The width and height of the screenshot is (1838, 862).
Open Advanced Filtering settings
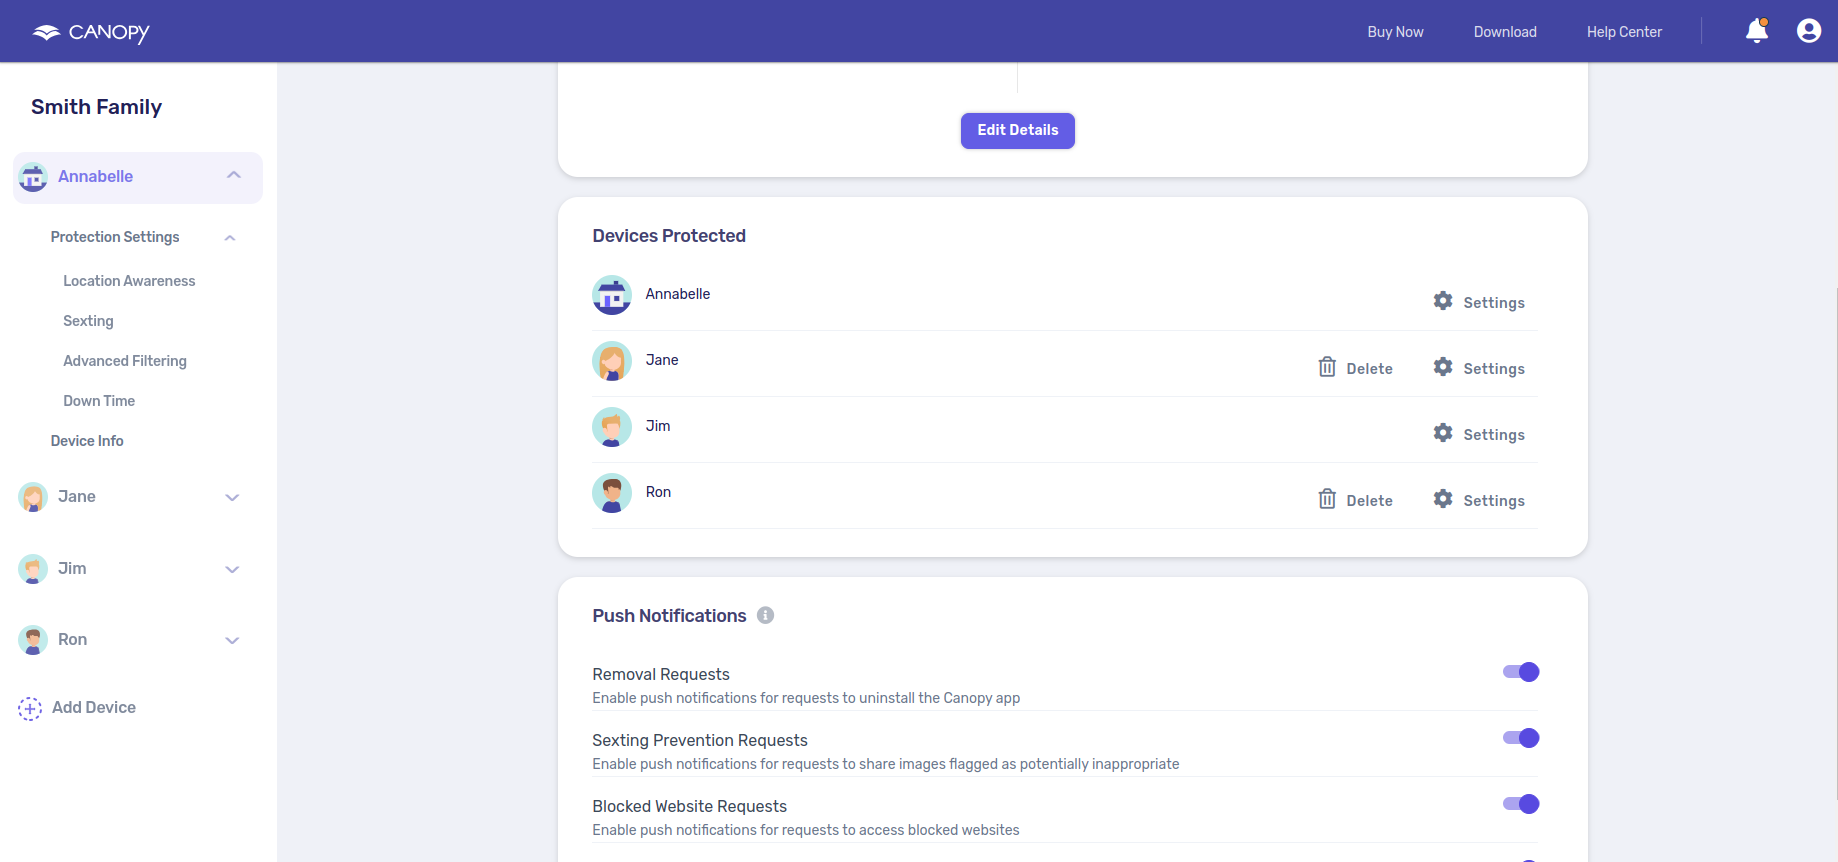coord(125,361)
